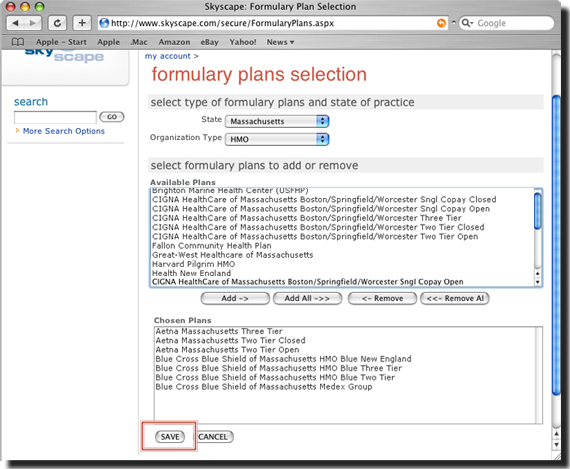Select Aetna Massachusetts Two Tier Closed
570x469 pixels.
click(x=230, y=341)
